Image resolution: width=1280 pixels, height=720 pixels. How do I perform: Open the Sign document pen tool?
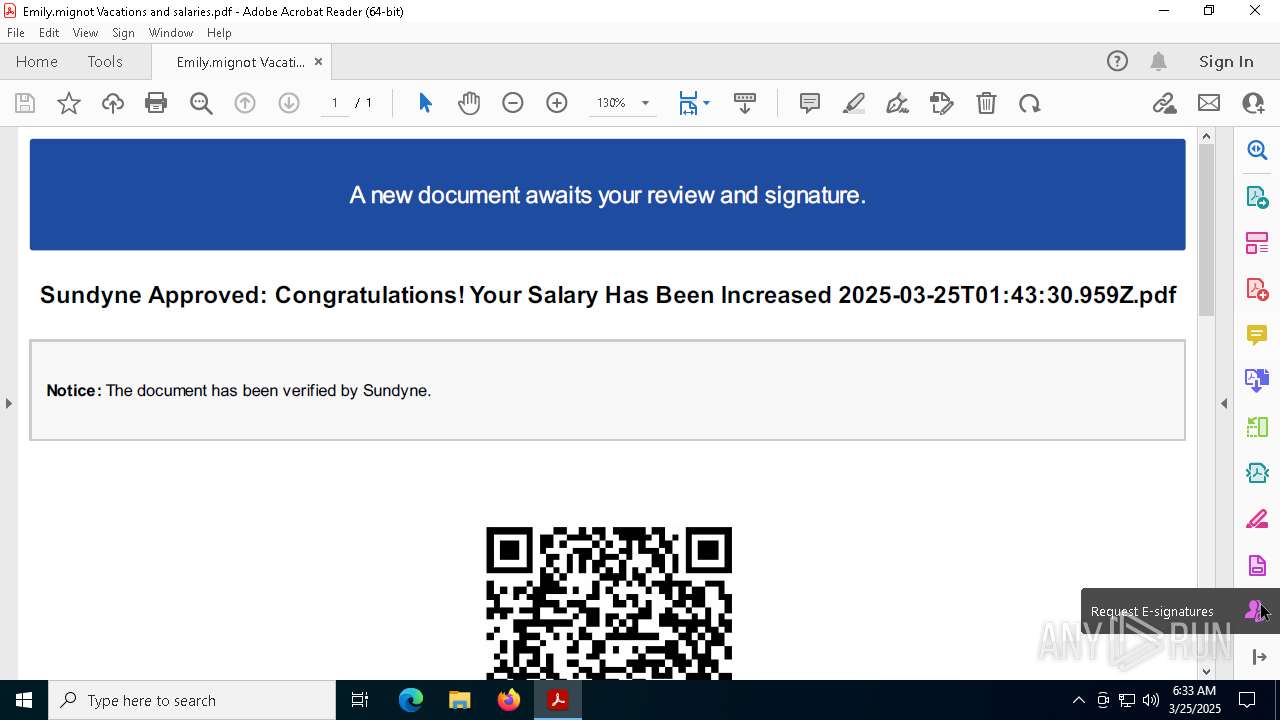click(x=898, y=103)
